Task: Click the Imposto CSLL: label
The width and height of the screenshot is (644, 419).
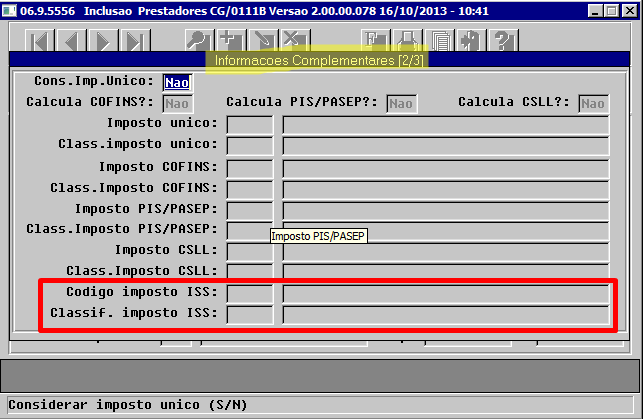Action: pyautogui.click(x=166, y=250)
